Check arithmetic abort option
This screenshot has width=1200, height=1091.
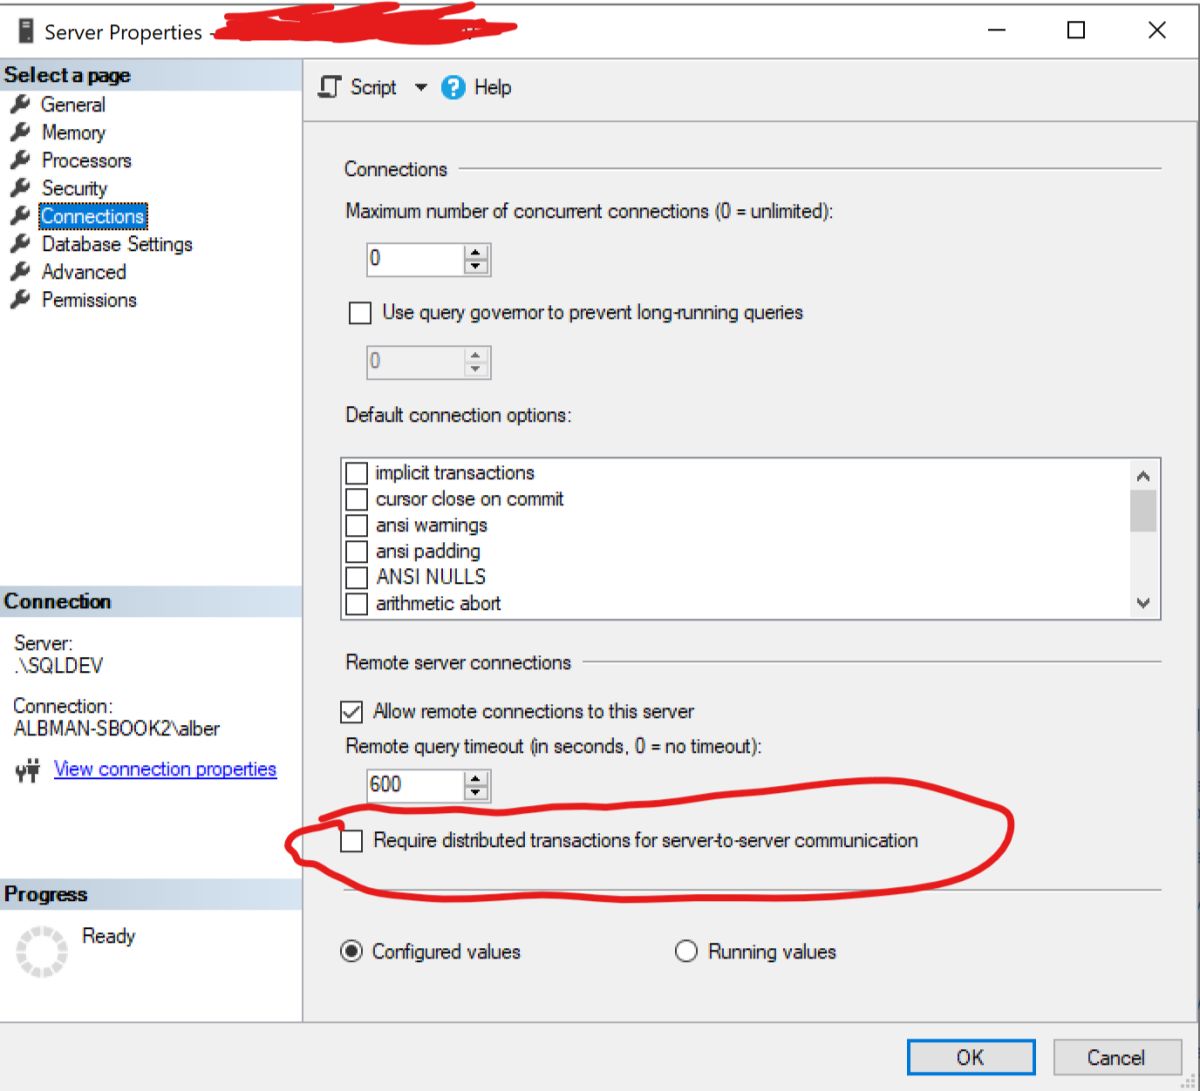click(356, 603)
